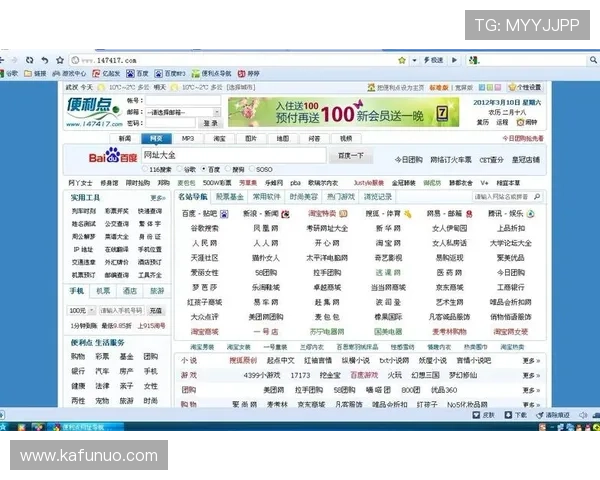Click the 登录 login button
600x480 pixels.
pos(210,123)
